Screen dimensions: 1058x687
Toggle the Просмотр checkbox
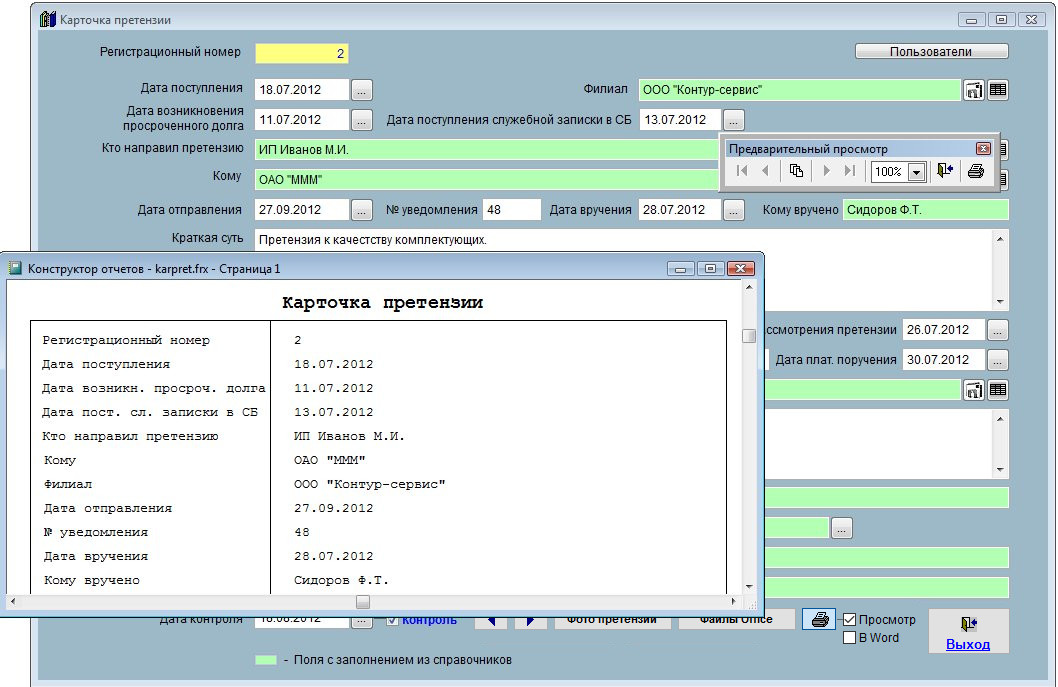click(850, 620)
